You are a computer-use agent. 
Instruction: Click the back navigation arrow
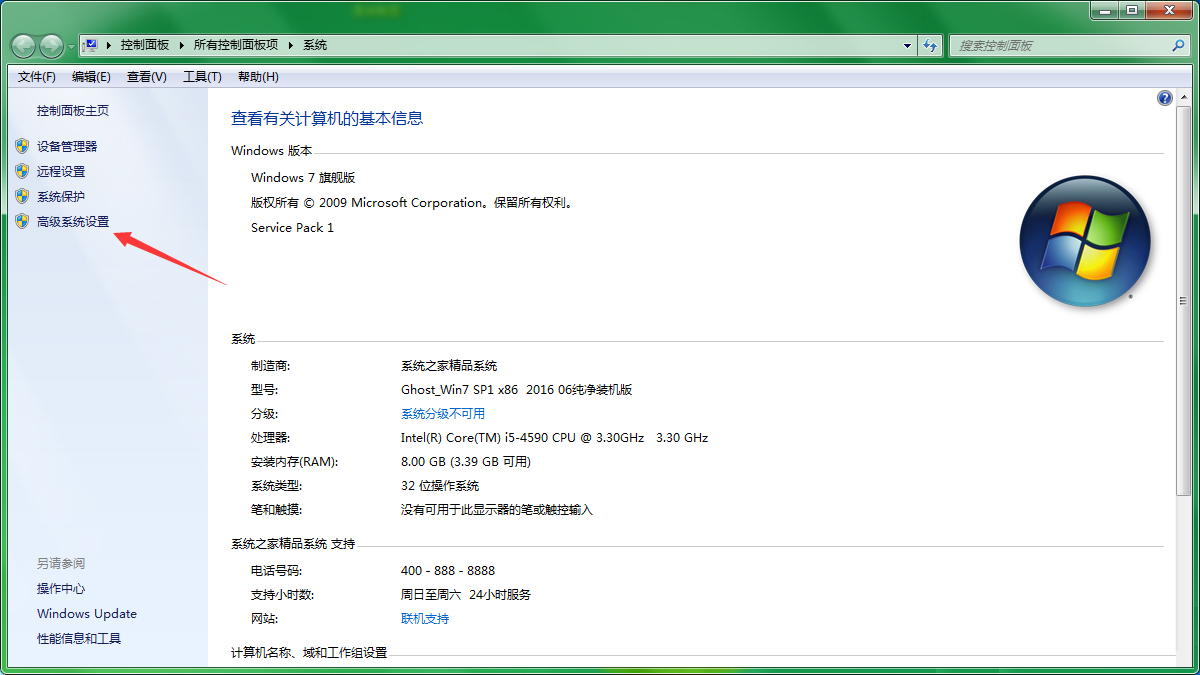(x=22, y=45)
